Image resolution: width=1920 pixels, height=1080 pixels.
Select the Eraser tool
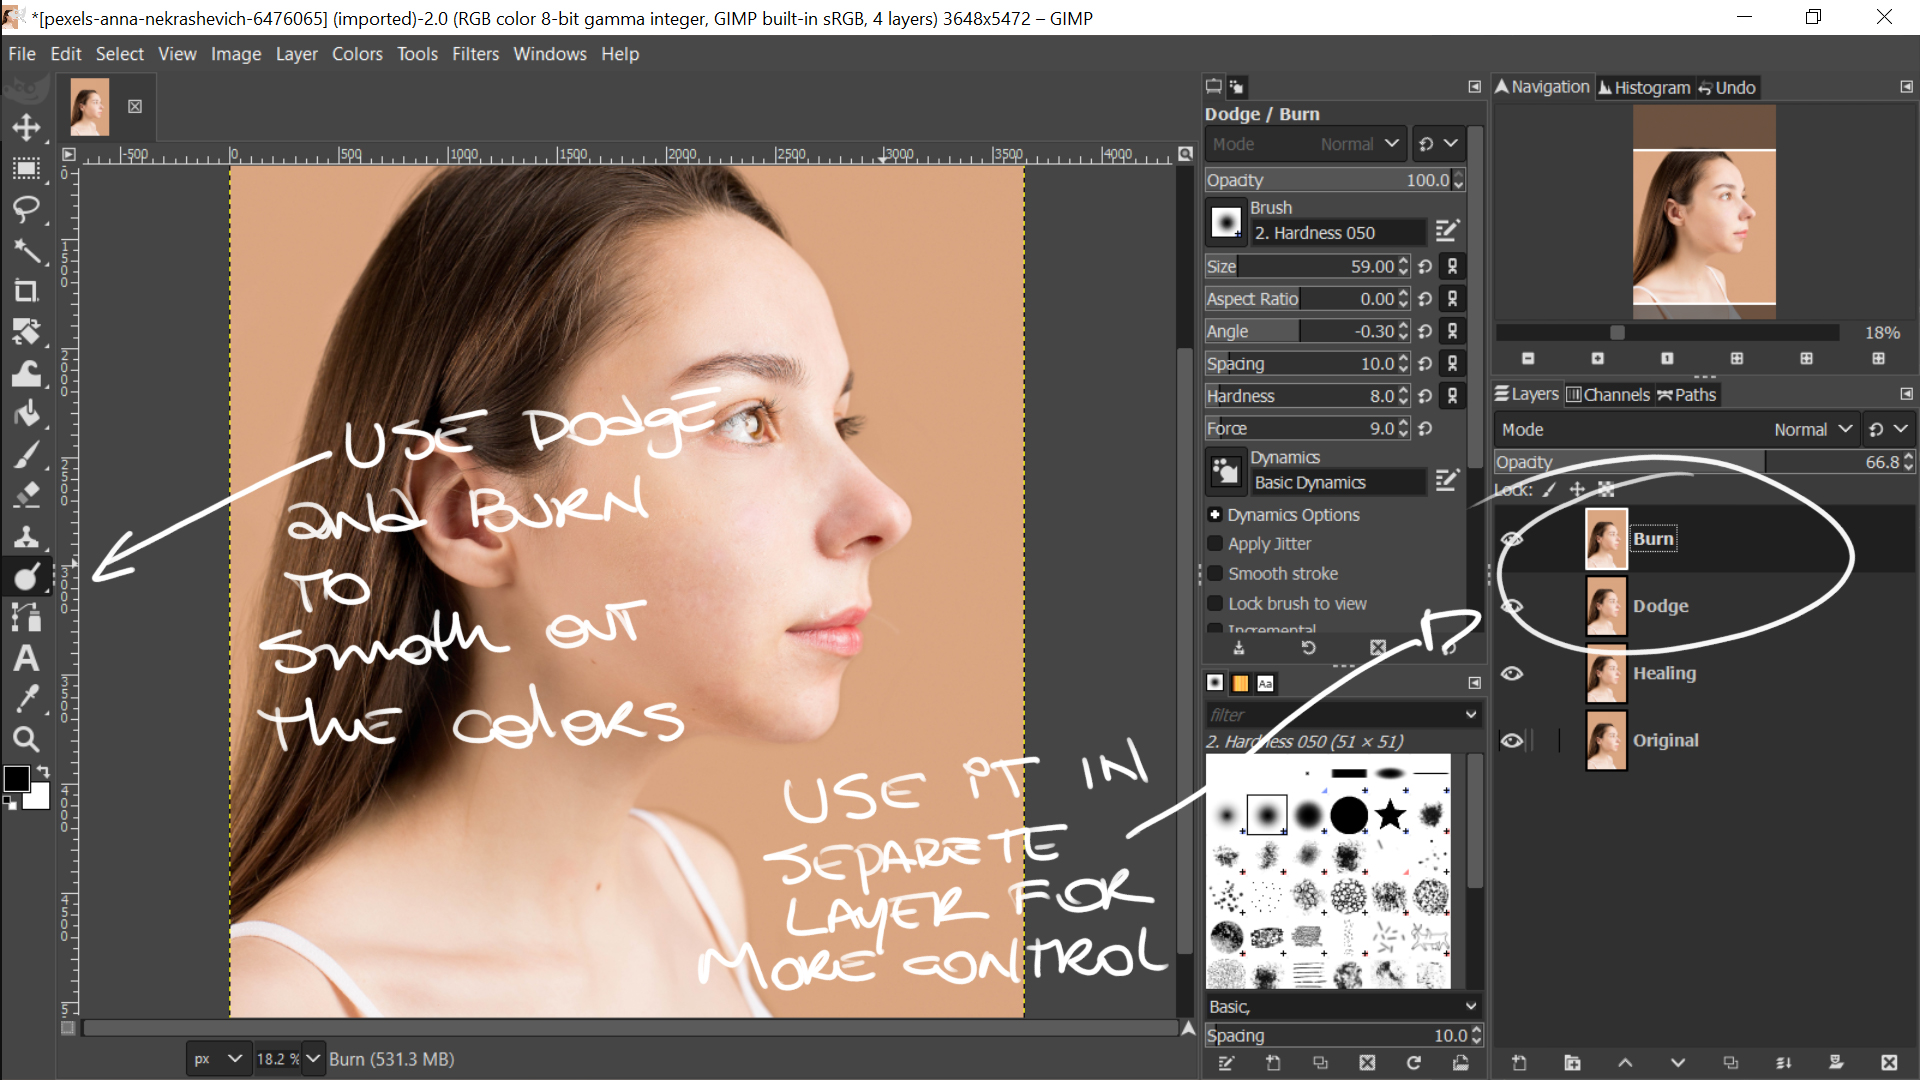26,495
